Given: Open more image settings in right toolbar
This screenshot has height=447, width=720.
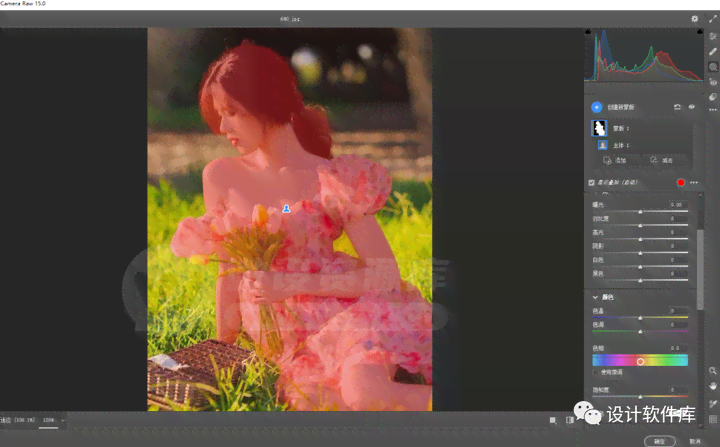Looking at the screenshot, I should pyautogui.click(x=713, y=110).
